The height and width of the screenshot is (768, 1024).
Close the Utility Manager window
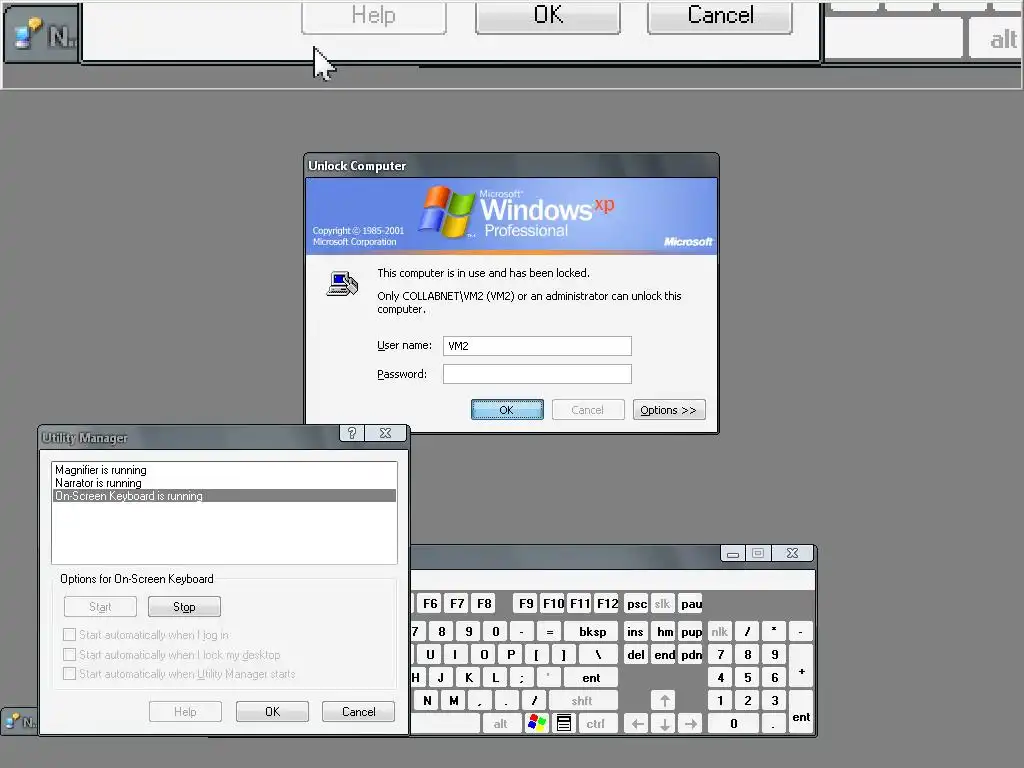(x=385, y=433)
